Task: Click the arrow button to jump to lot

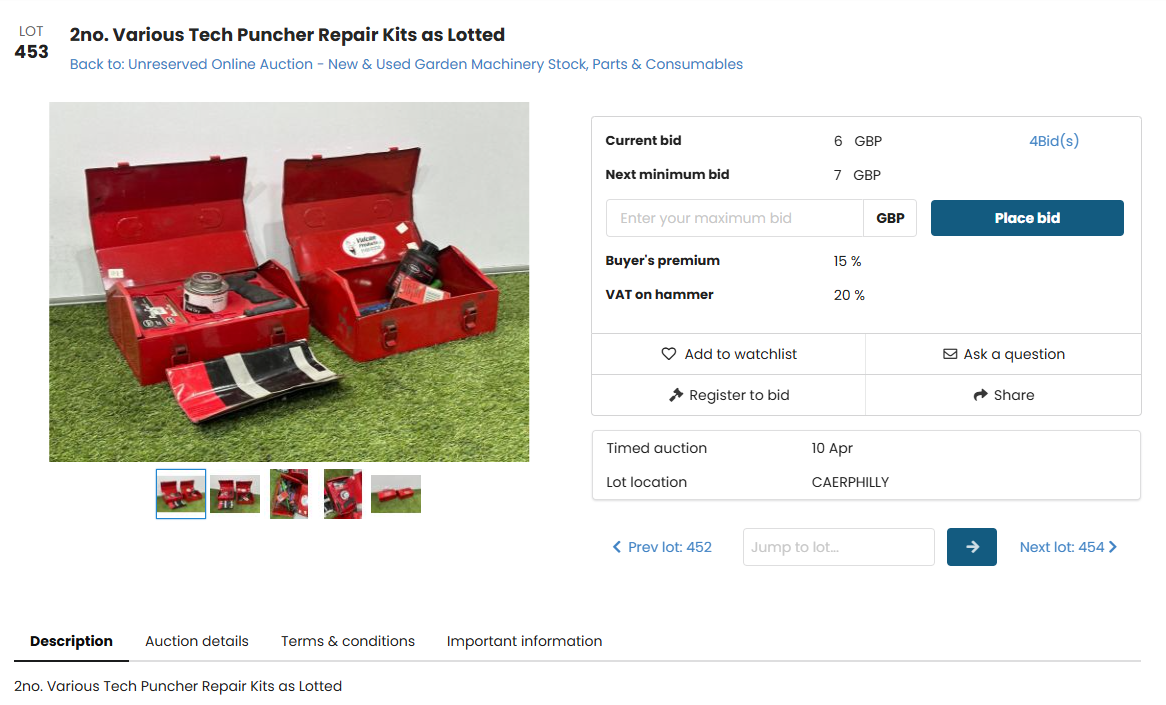Action: [x=971, y=547]
